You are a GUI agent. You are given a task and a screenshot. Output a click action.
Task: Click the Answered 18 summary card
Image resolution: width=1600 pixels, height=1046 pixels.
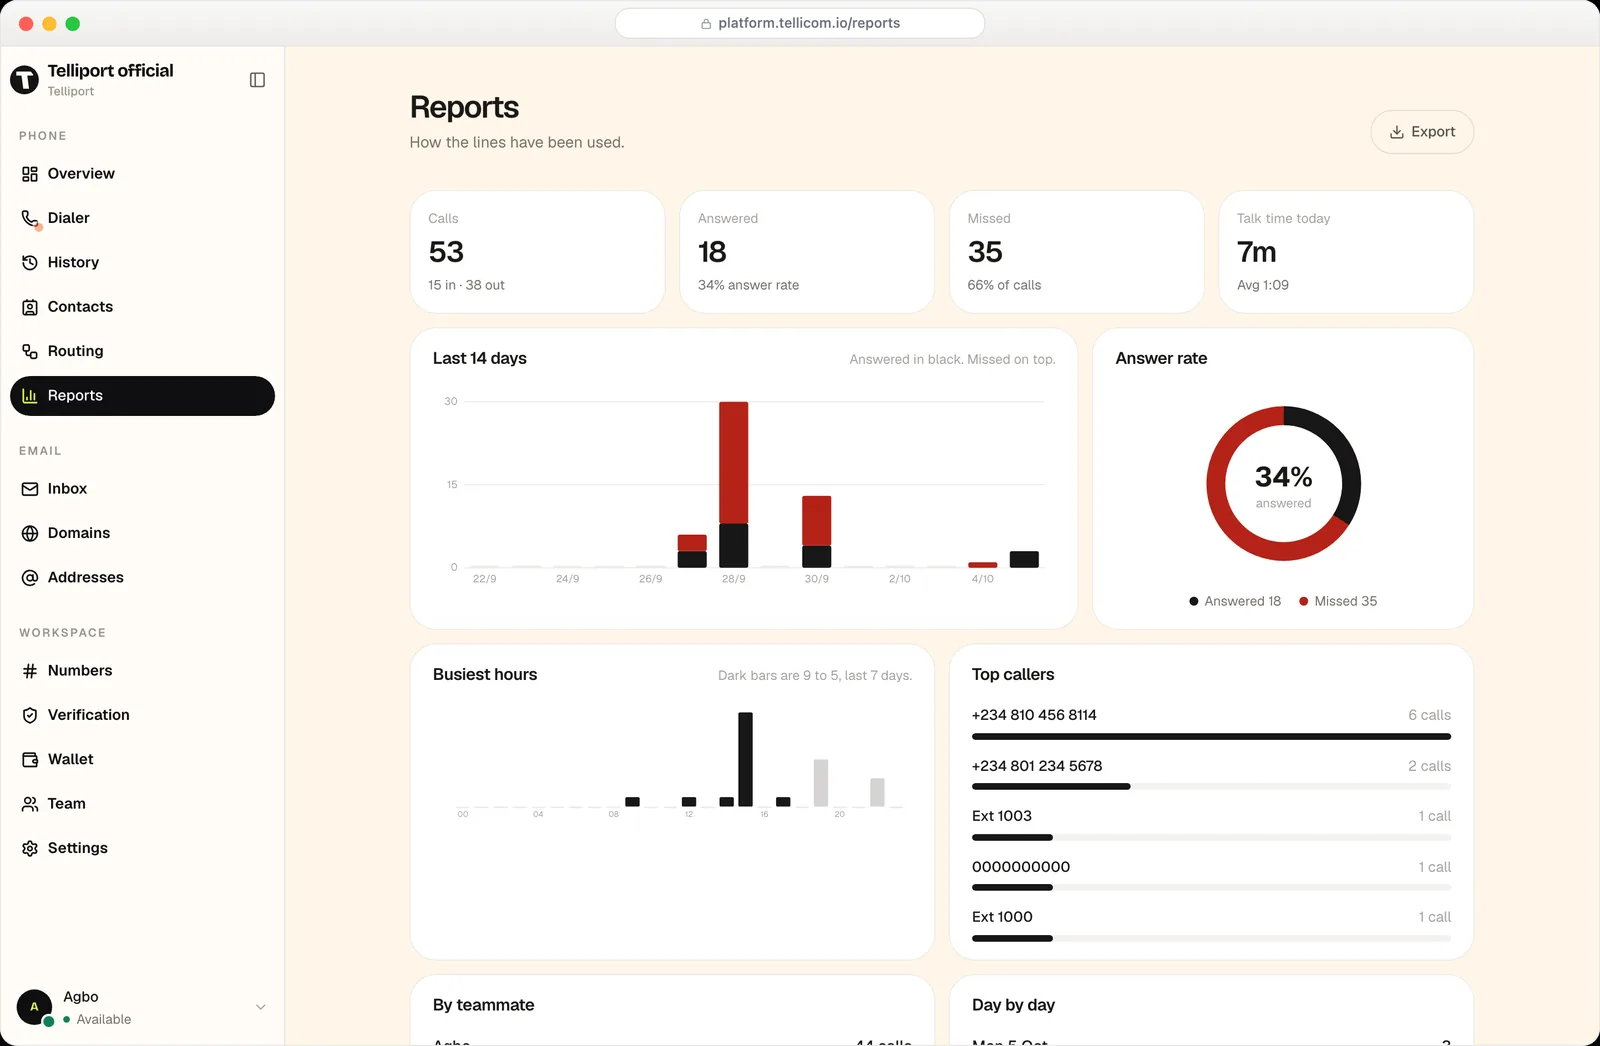pyautogui.click(x=807, y=252)
